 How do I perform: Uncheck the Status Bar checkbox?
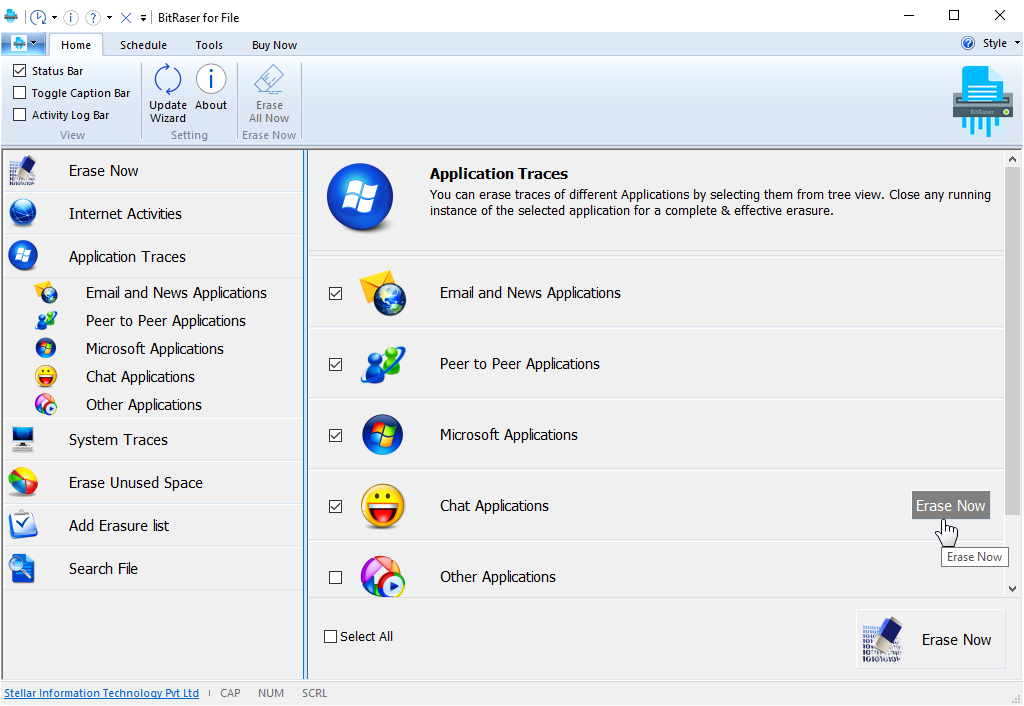pos(20,71)
